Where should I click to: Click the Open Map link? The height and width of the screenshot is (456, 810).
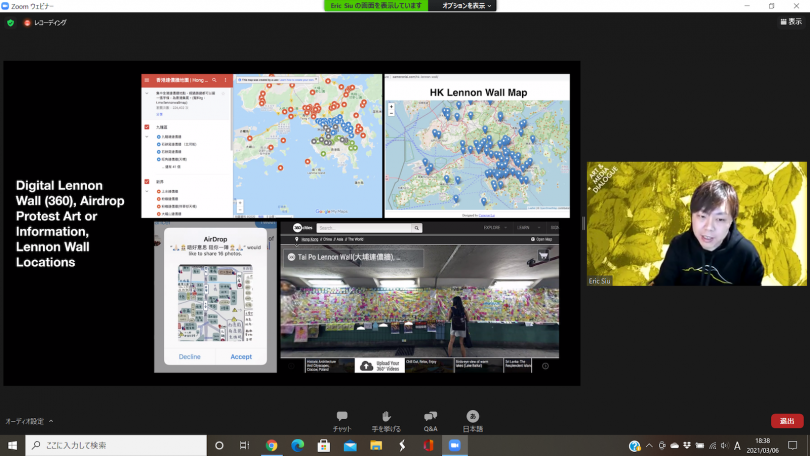[x=541, y=239]
